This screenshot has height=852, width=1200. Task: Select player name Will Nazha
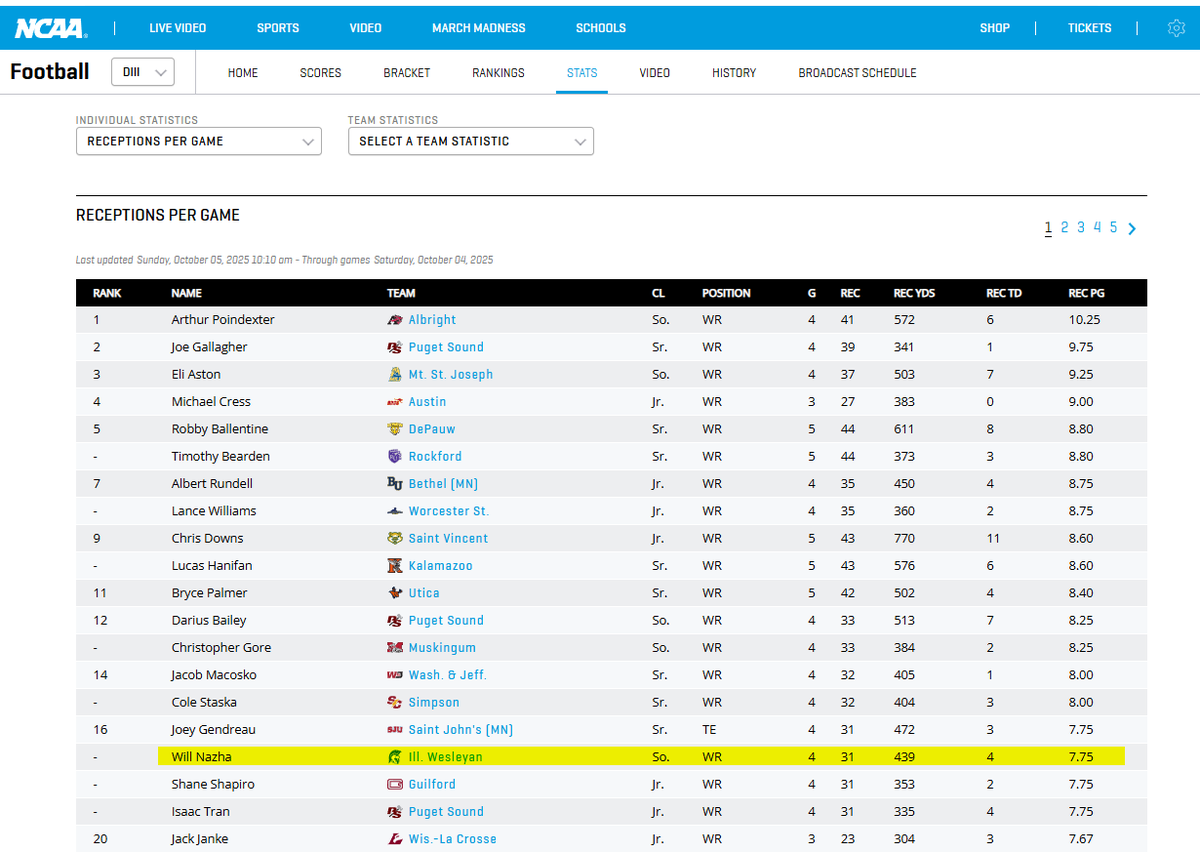coord(201,757)
